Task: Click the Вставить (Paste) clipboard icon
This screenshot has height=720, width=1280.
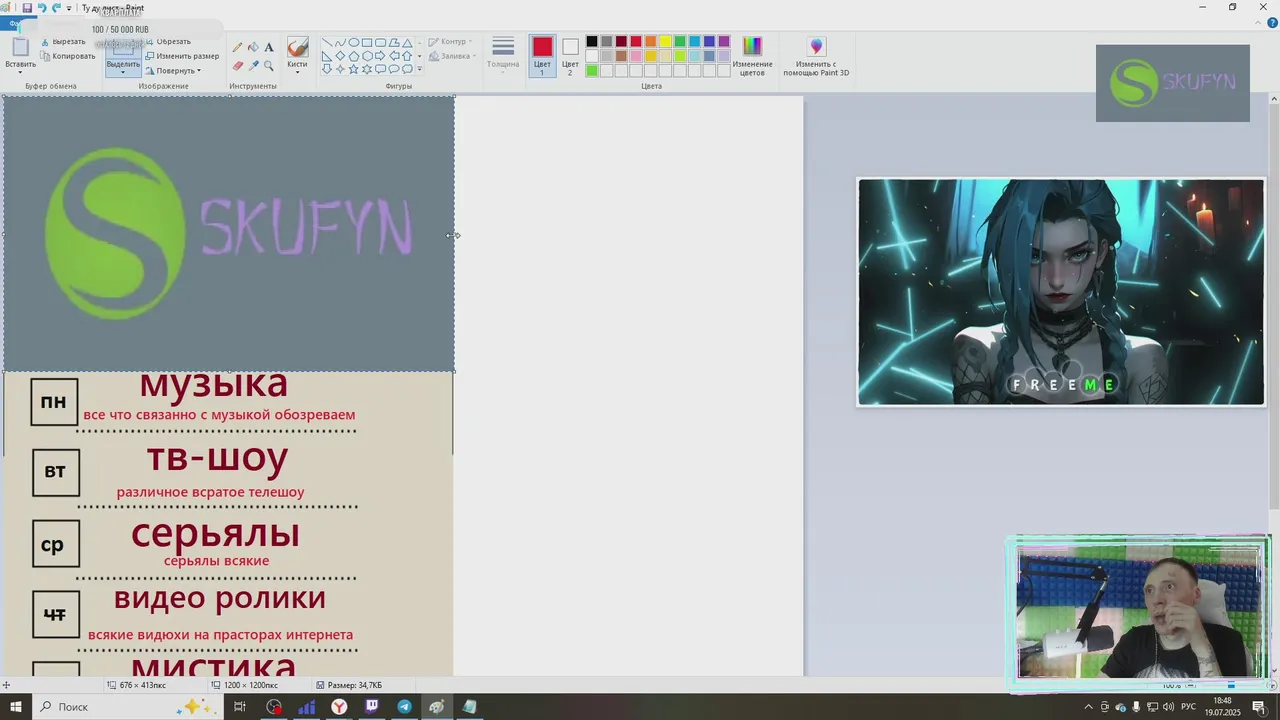Action: point(20,47)
